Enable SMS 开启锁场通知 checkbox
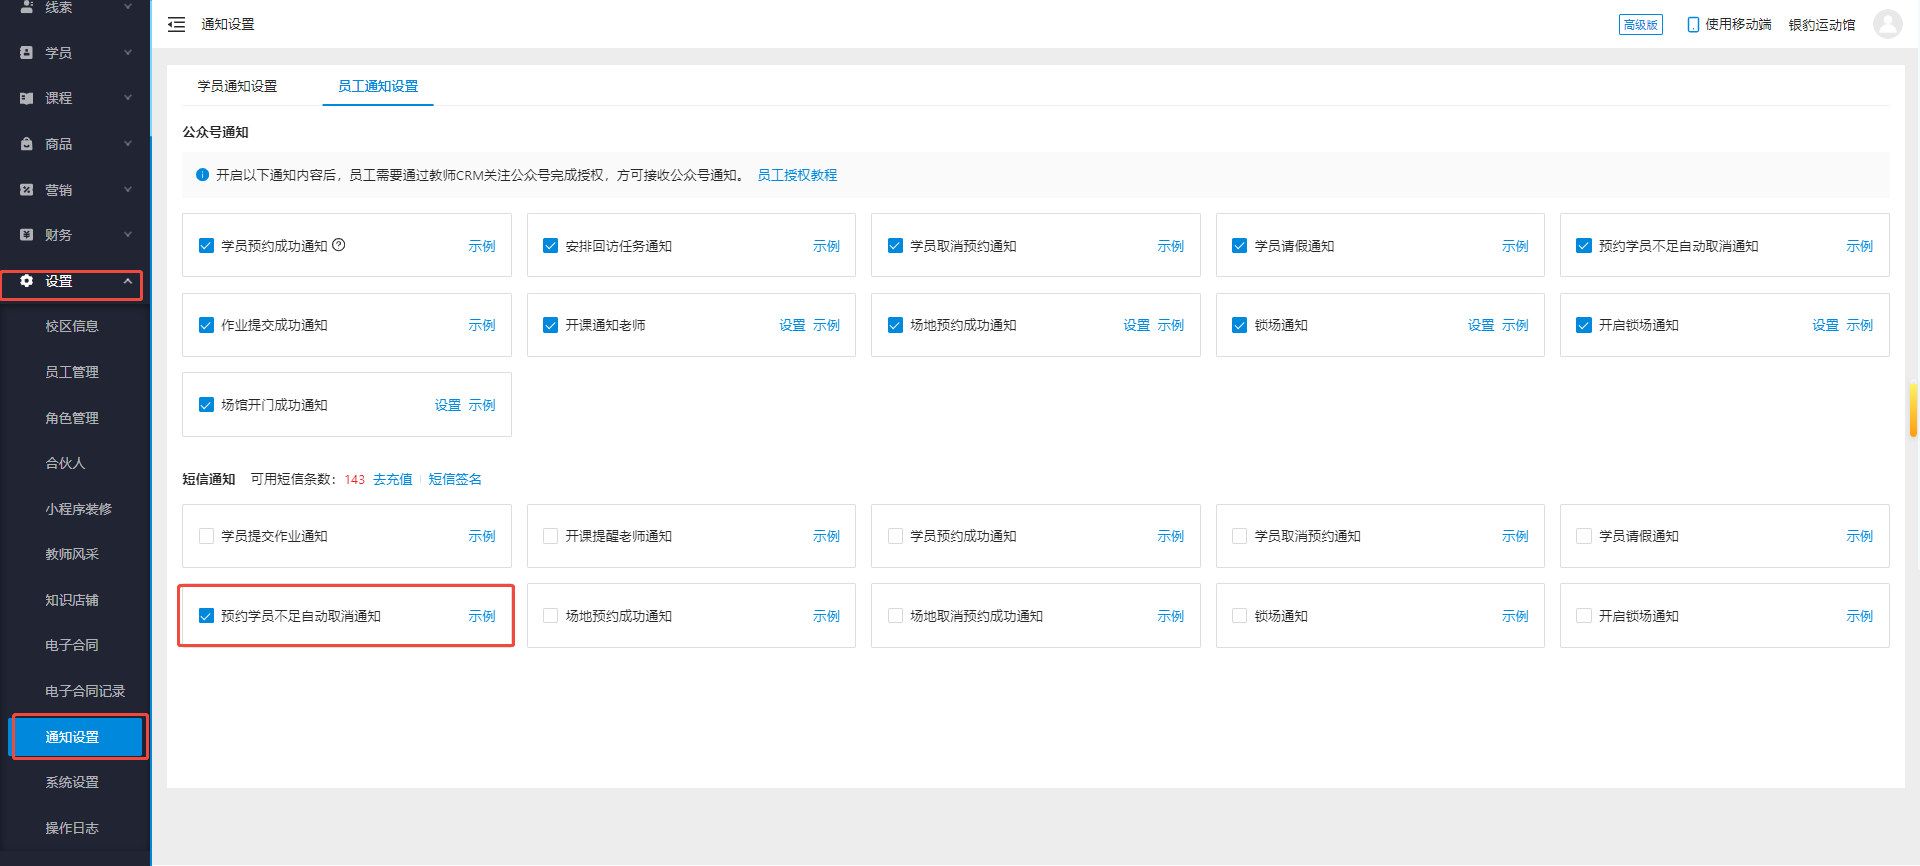 [1584, 616]
